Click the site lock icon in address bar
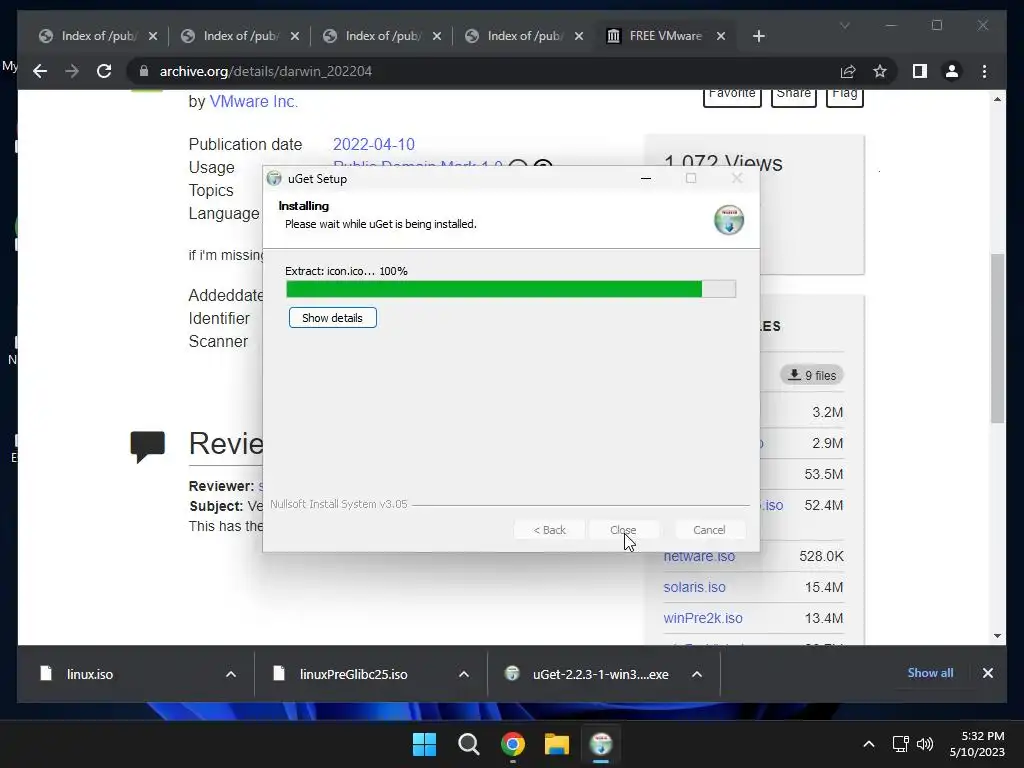 (x=144, y=71)
